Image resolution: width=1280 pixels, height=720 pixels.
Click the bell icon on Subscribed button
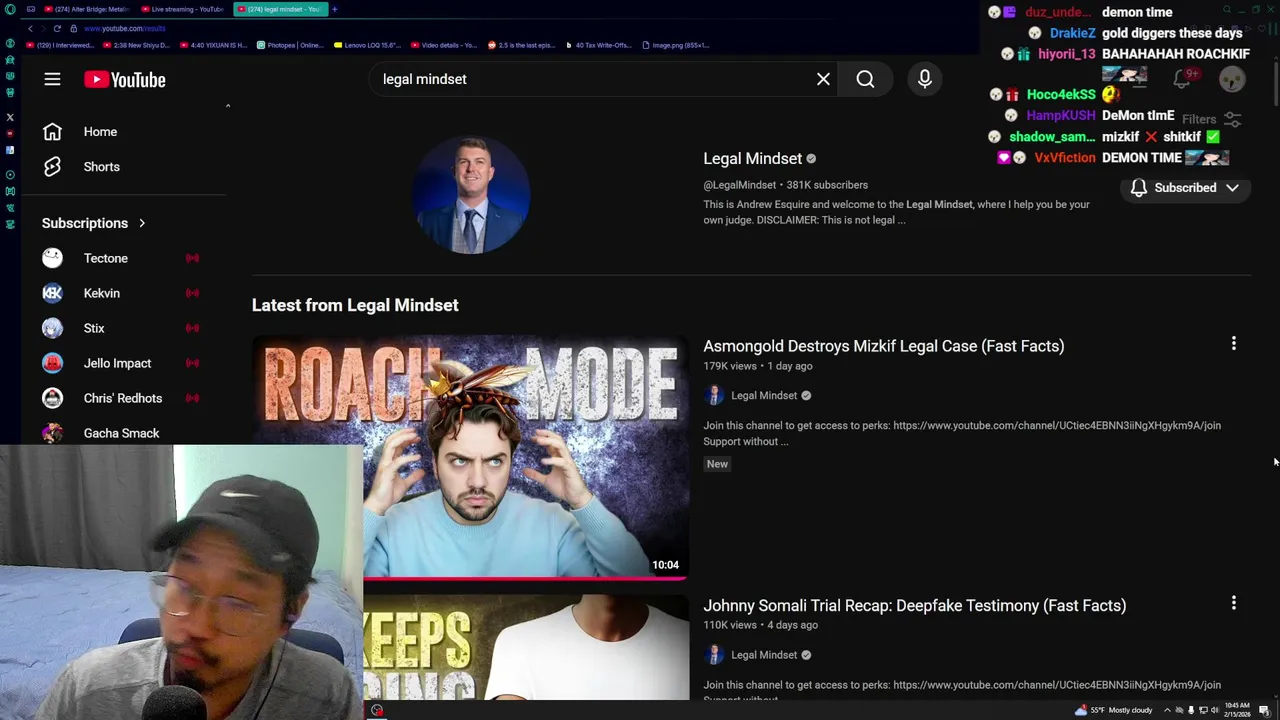point(1138,188)
